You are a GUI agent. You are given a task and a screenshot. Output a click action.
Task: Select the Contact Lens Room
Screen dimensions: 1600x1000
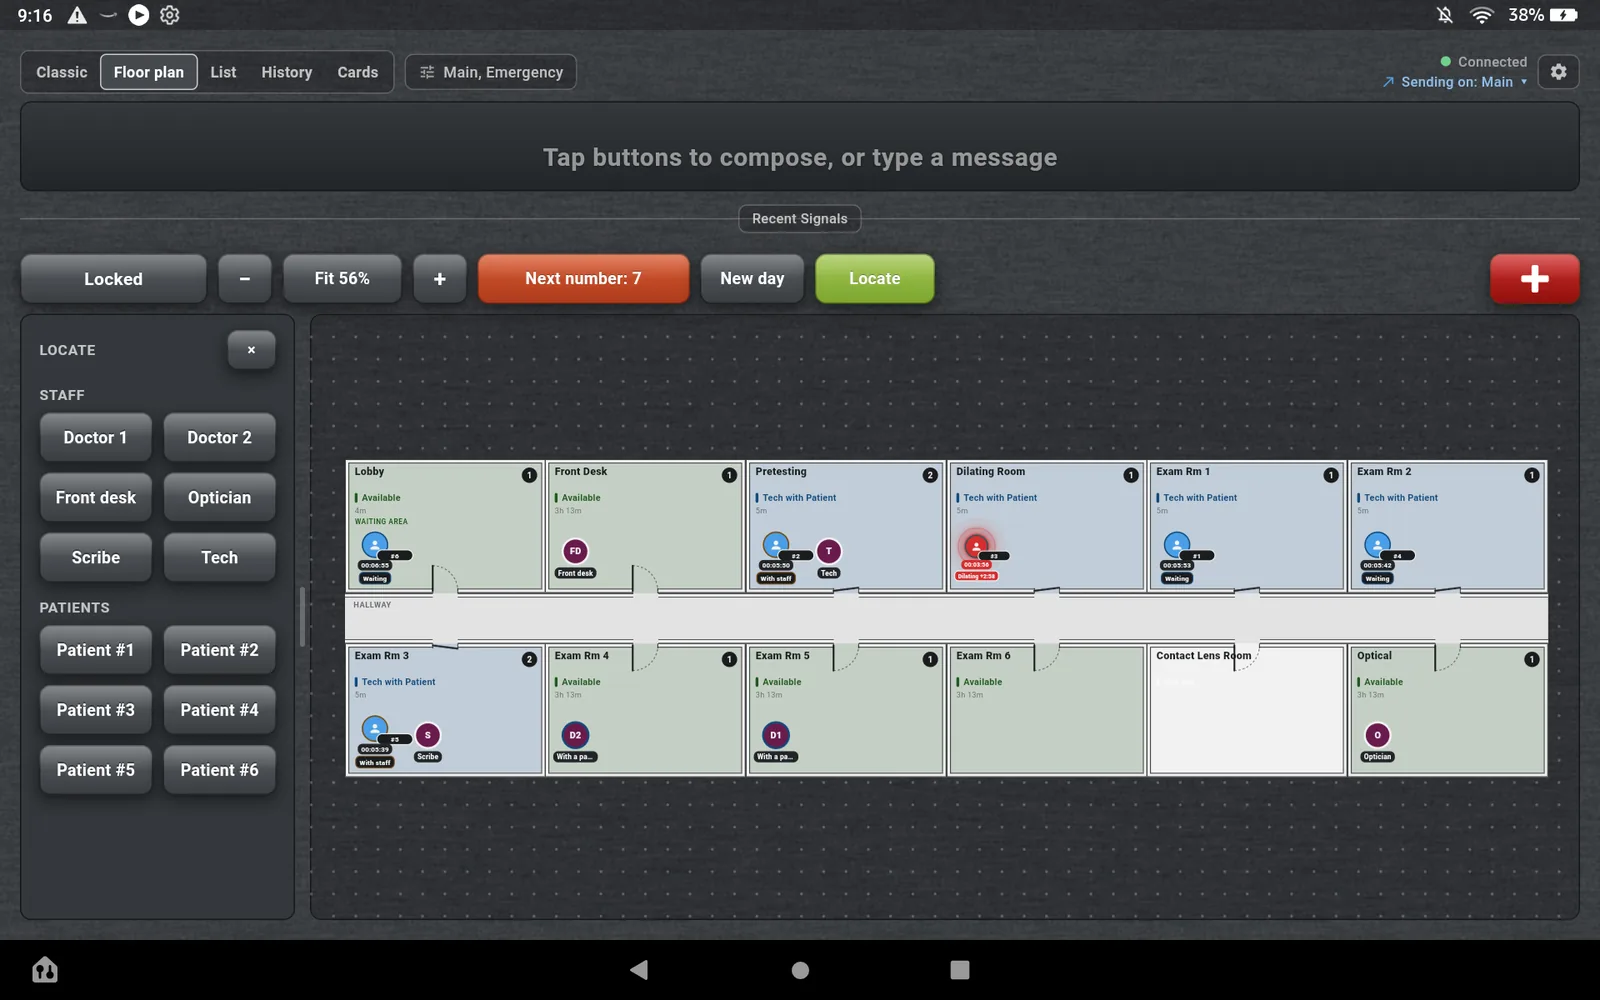click(1246, 710)
